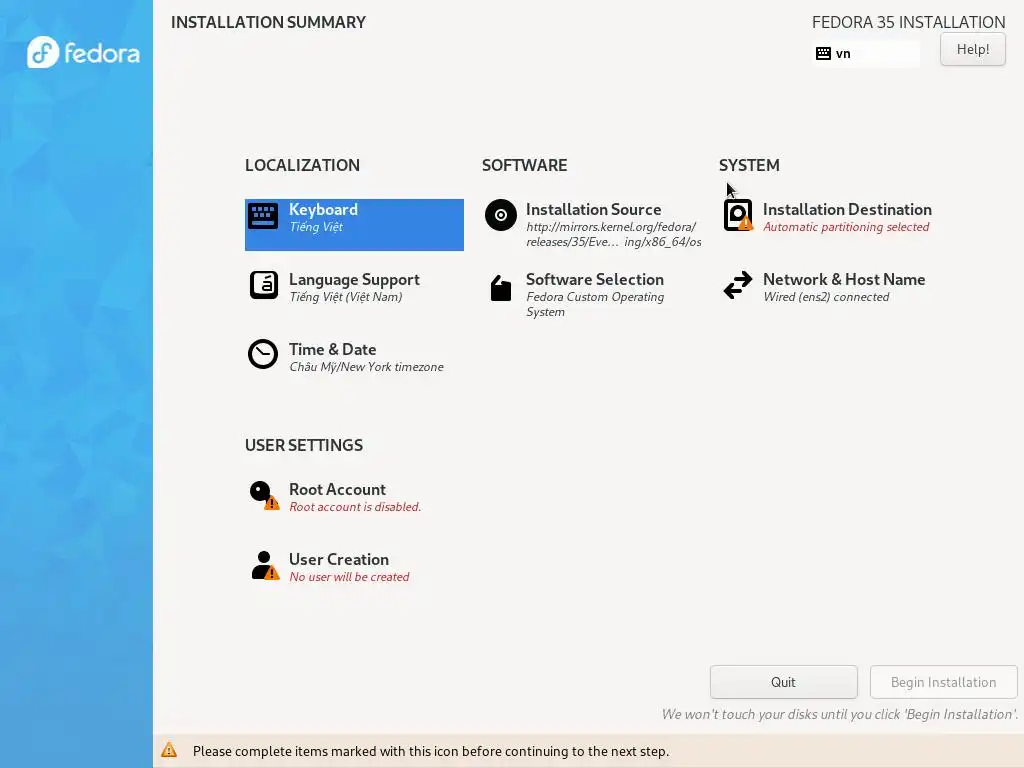Click the SOFTWARE section heading
This screenshot has width=1024, height=768.
524,165
